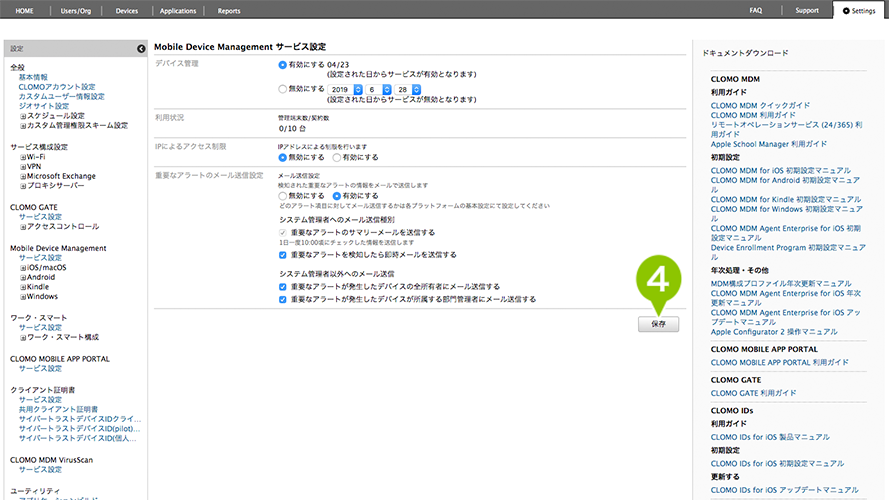889x500 pixels.
Task: Open サービス設定 under CLOMO GATE
Action: coord(40,217)
